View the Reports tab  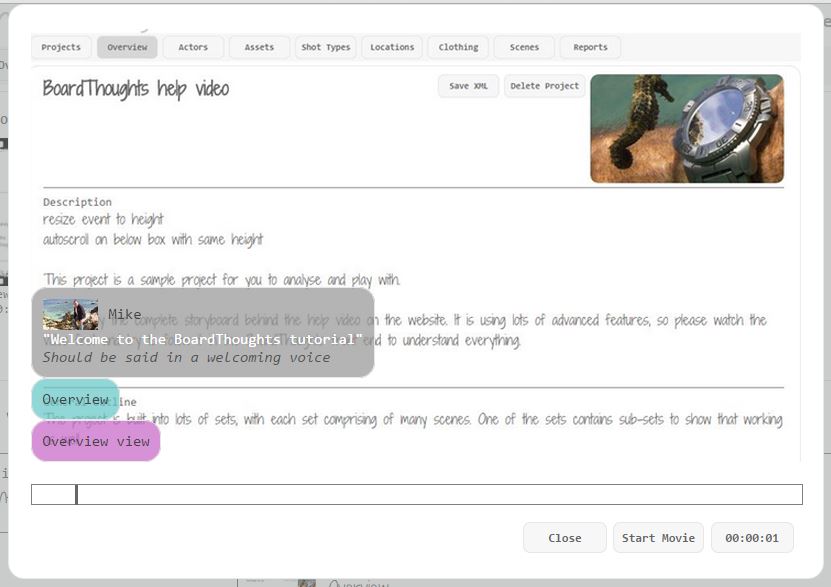pyautogui.click(x=590, y=47)
